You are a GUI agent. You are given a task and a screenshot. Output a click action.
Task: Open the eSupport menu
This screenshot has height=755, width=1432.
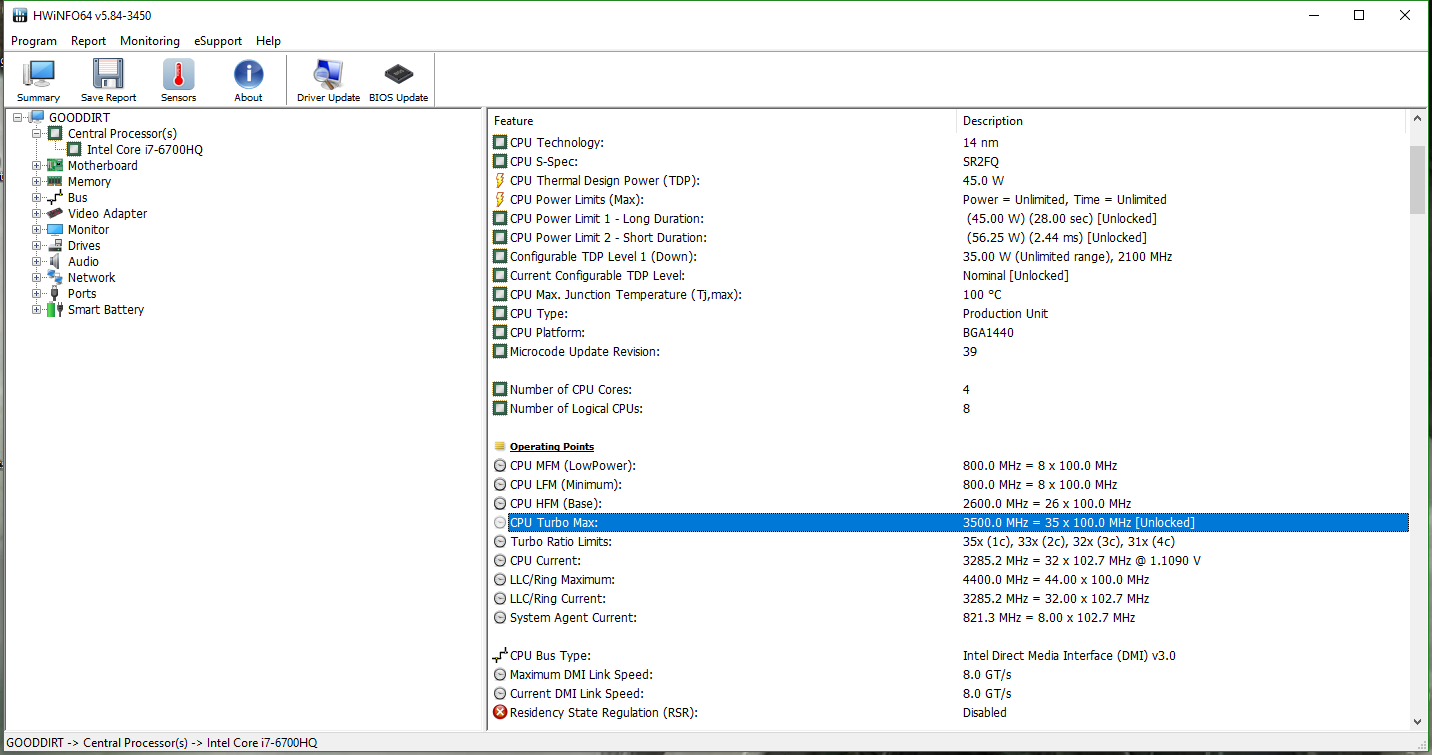[x=218, y=41]
